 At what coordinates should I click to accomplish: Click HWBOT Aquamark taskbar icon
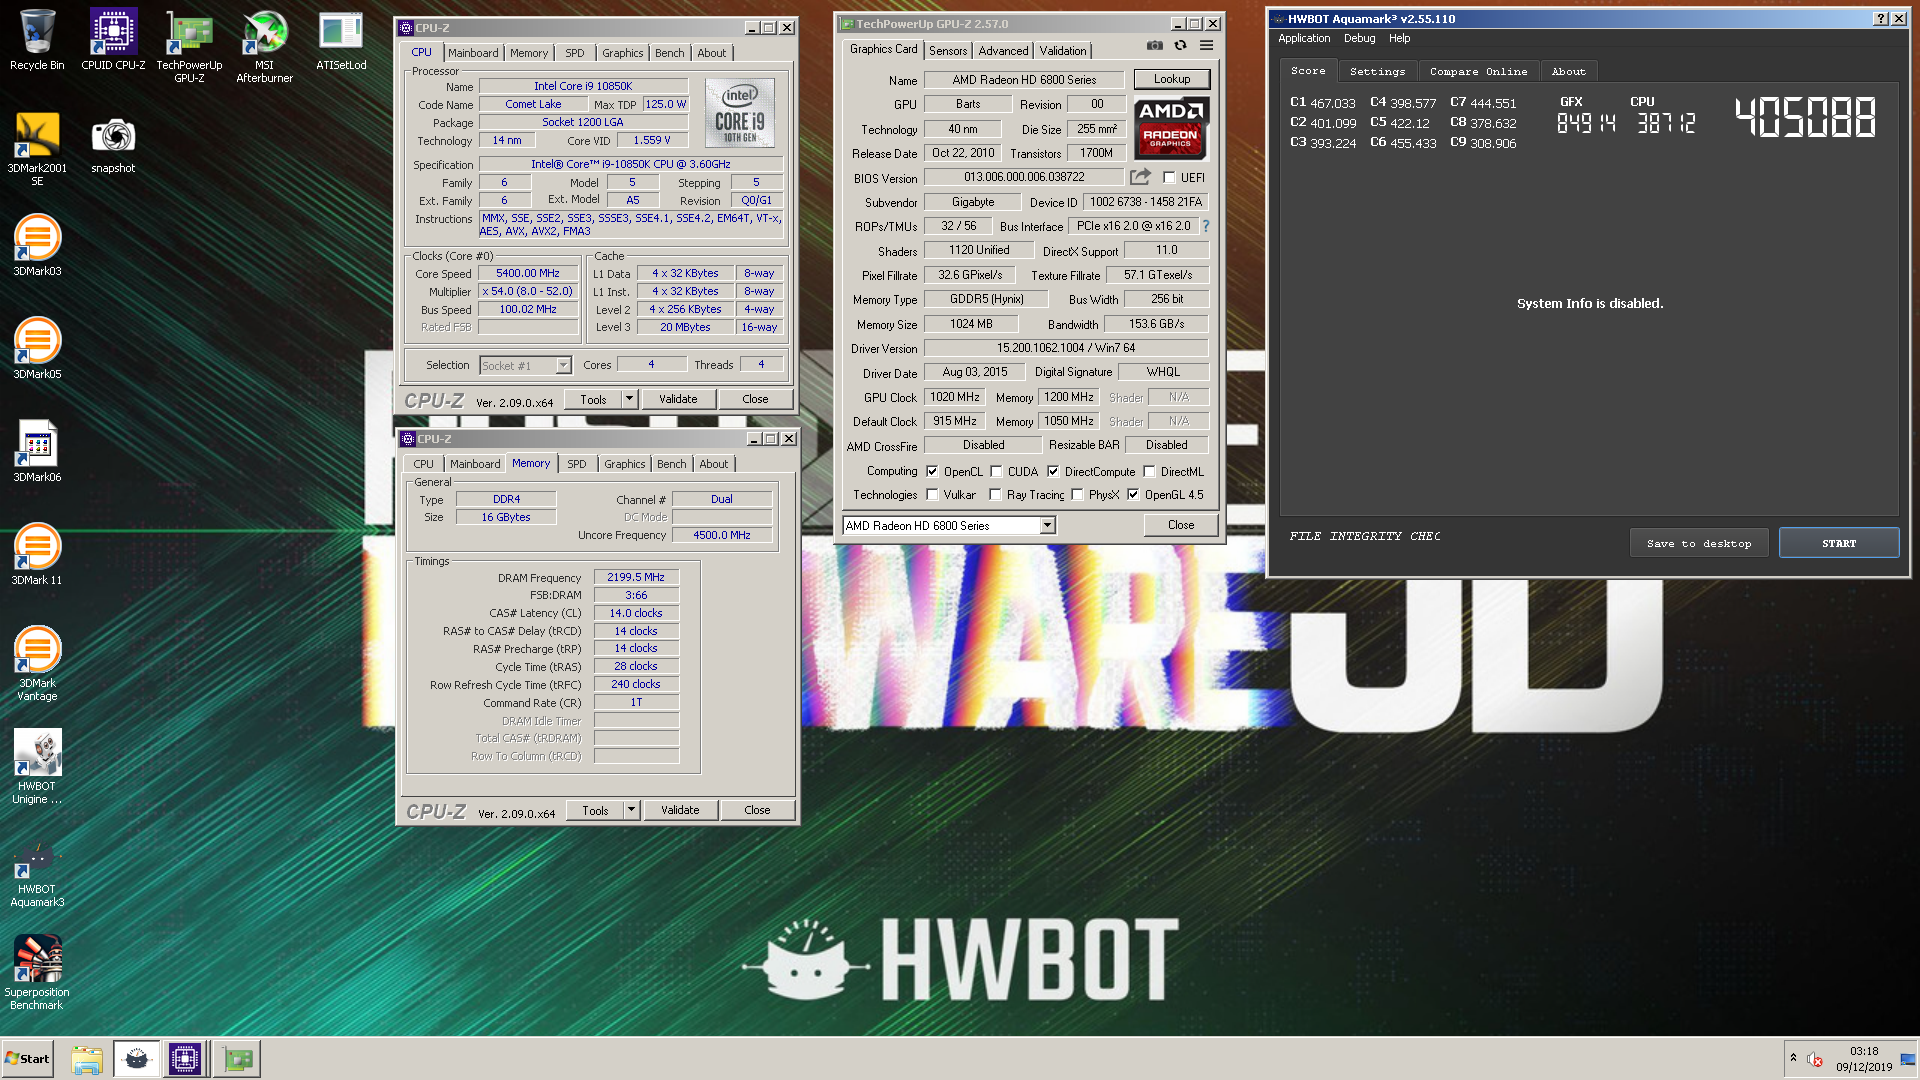[136, 1059]
